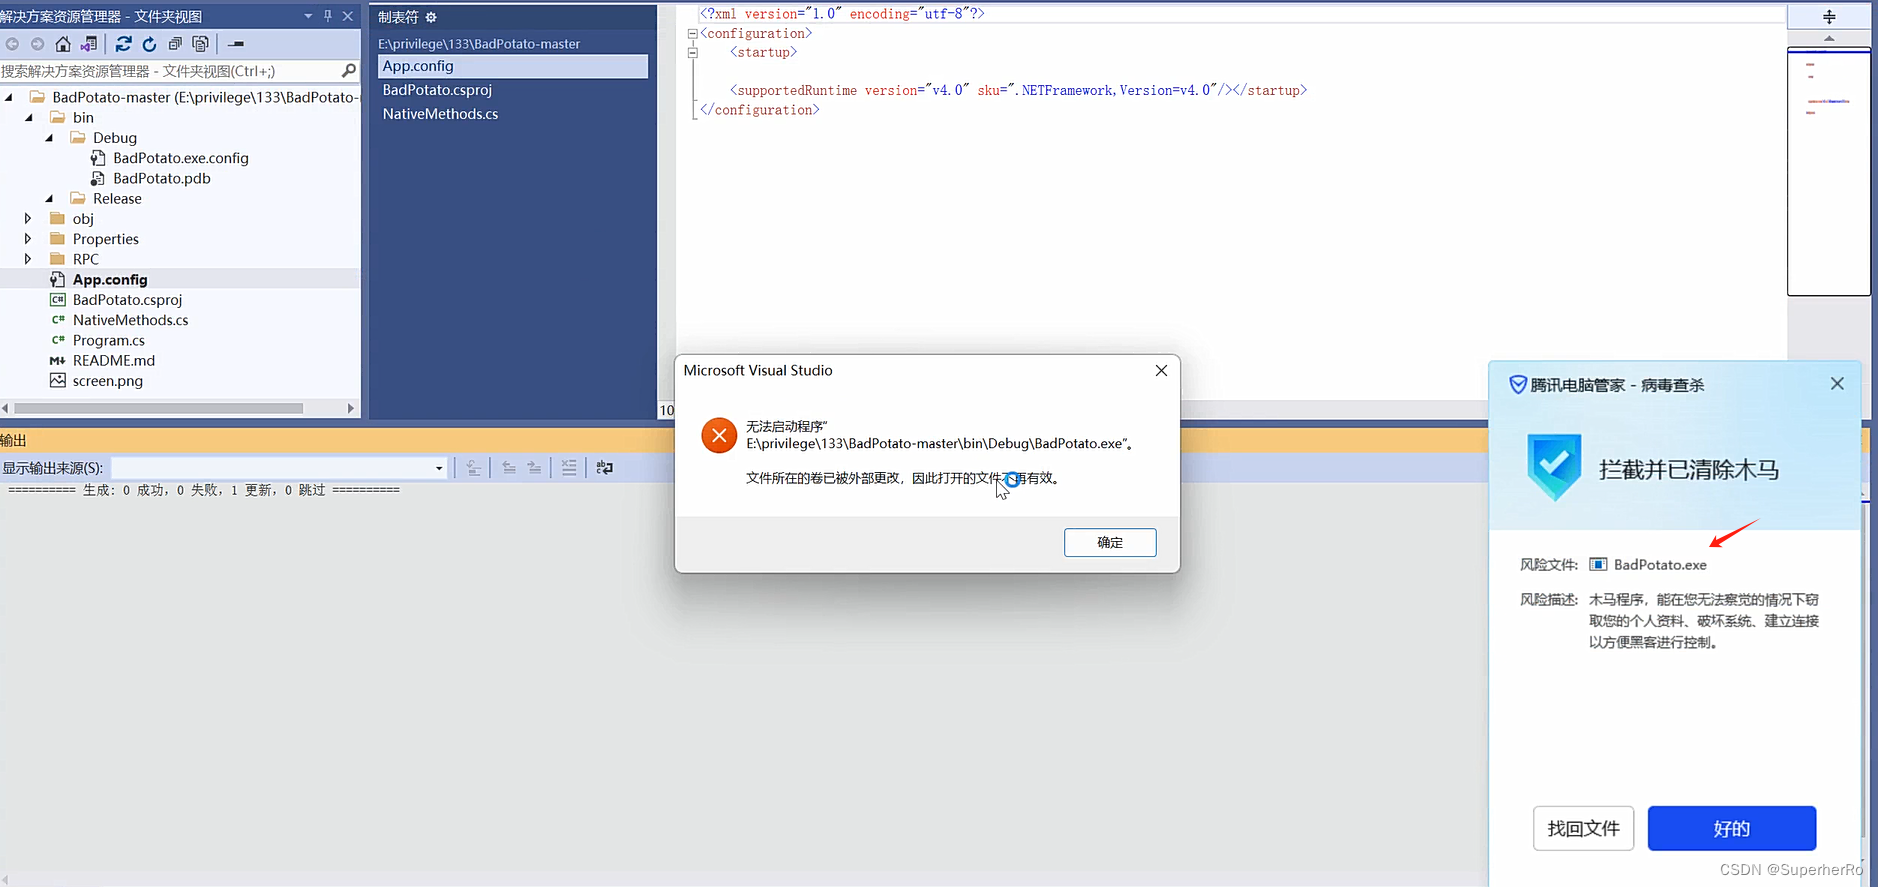Switch to App.config in tab list
This screenshot has height=887, width=1878.
pyautogui.click(x=513, y=66)
